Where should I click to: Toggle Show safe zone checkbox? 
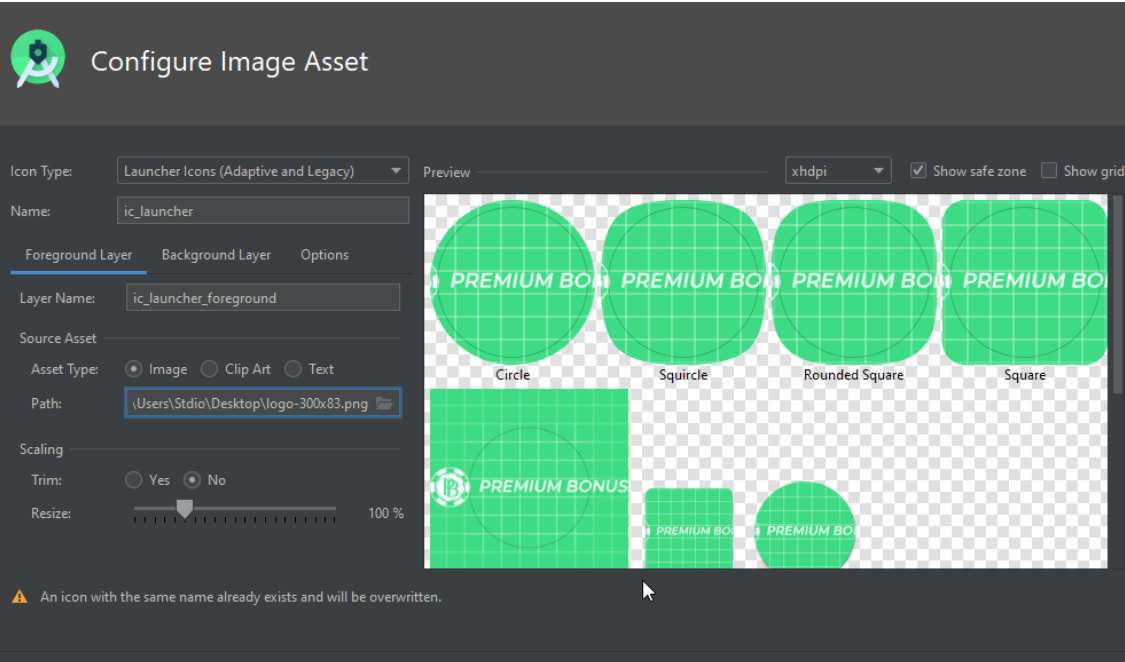click(918, 171)
